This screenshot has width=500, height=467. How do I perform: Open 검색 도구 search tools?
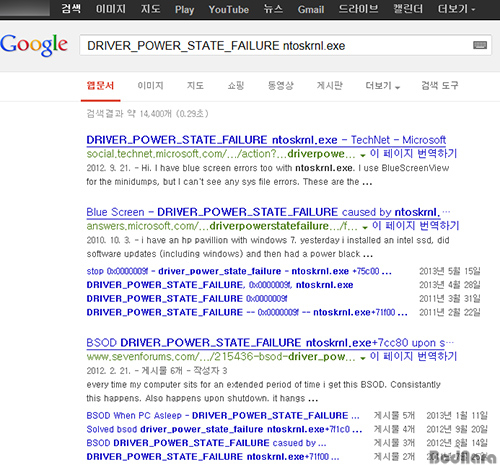pos(440,86)
